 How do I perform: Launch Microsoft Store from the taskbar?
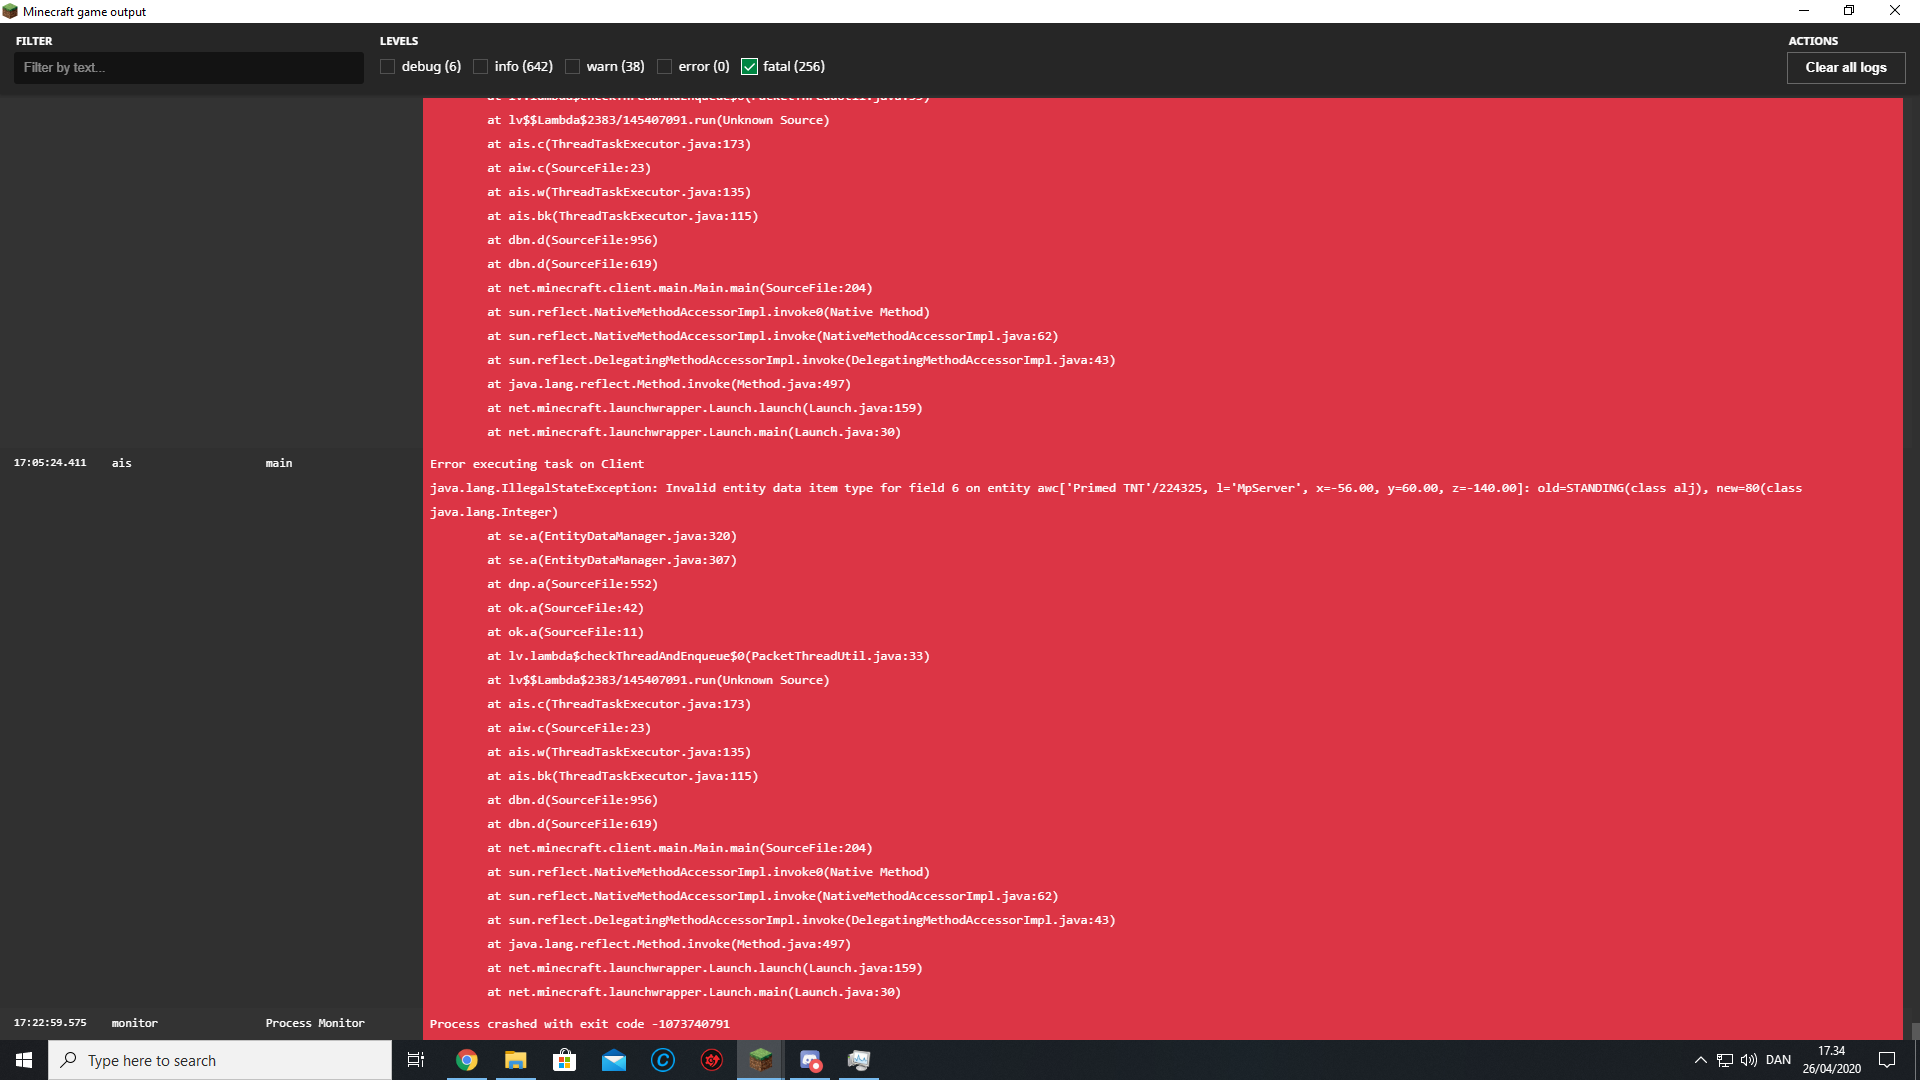(x=565, y=1060)
